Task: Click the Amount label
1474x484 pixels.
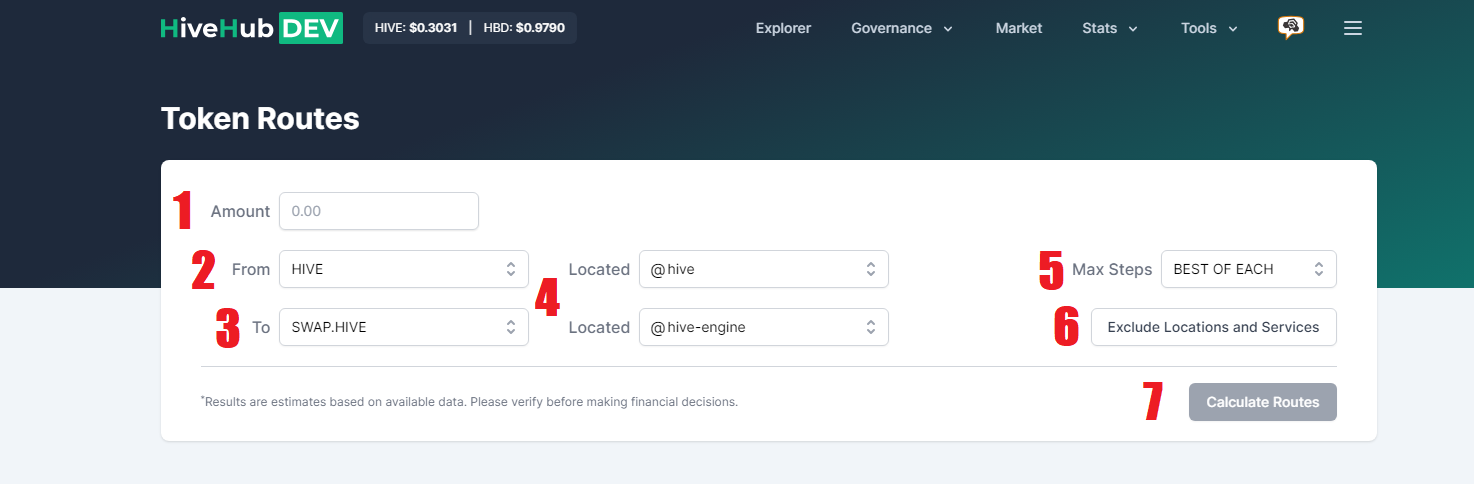Action: coord(240,211)
